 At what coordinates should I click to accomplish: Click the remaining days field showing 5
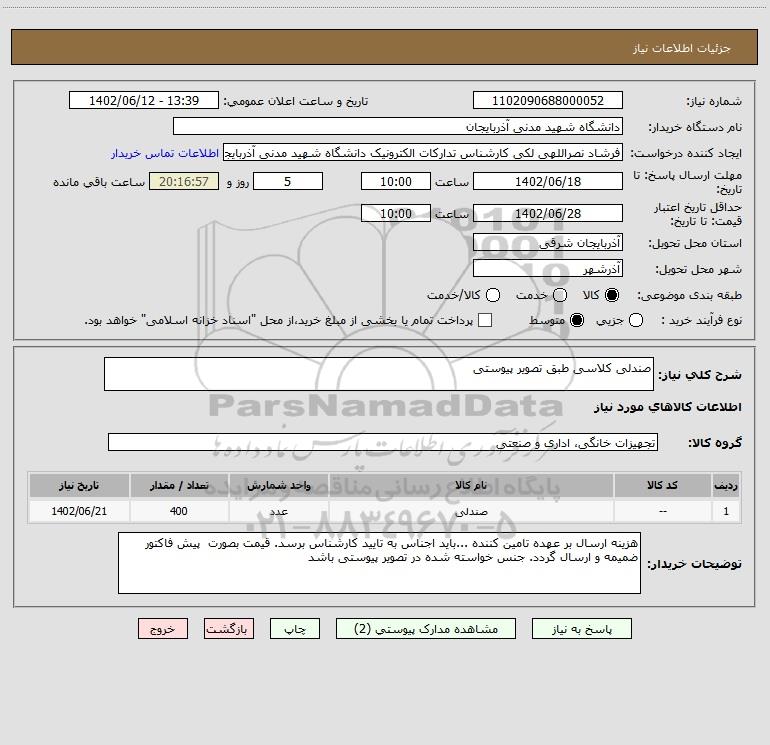[288, 181]
